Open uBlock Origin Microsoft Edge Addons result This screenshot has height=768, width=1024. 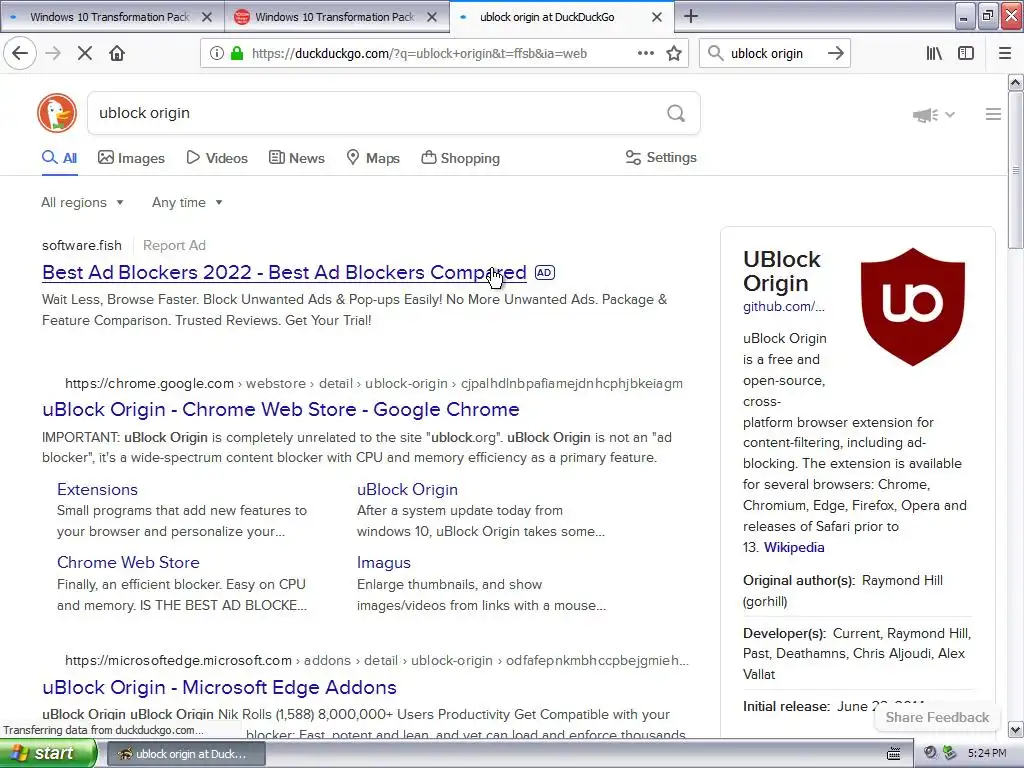(x=219, y=688)
